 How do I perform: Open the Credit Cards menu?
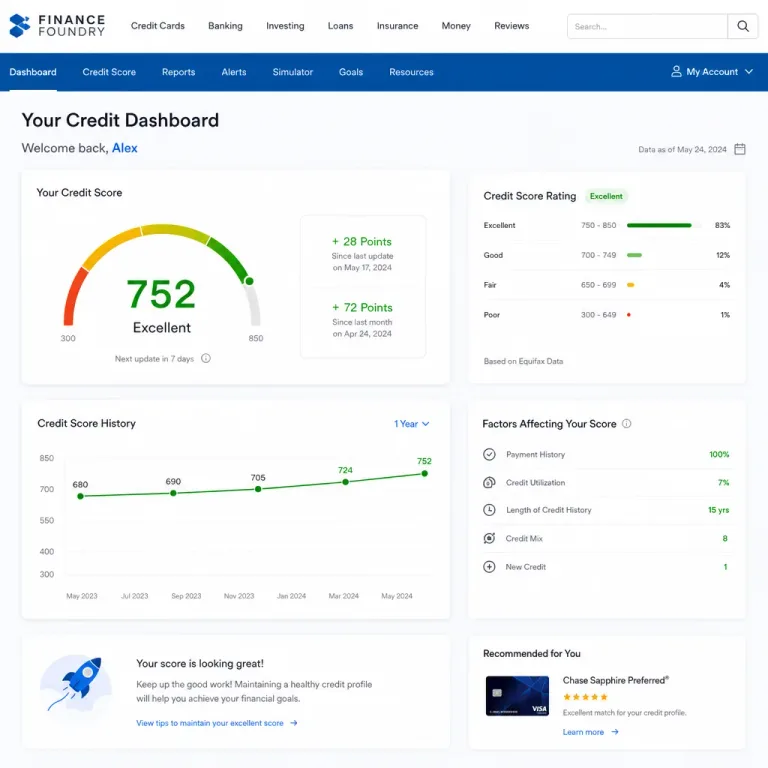tap(158, 25)
